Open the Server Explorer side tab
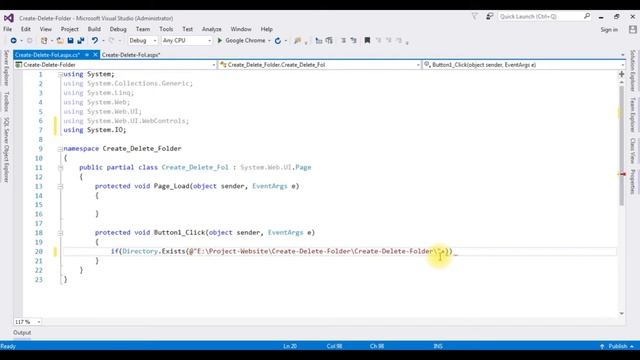The height and width of the screenshot is (360, 640). pos(6,68)
